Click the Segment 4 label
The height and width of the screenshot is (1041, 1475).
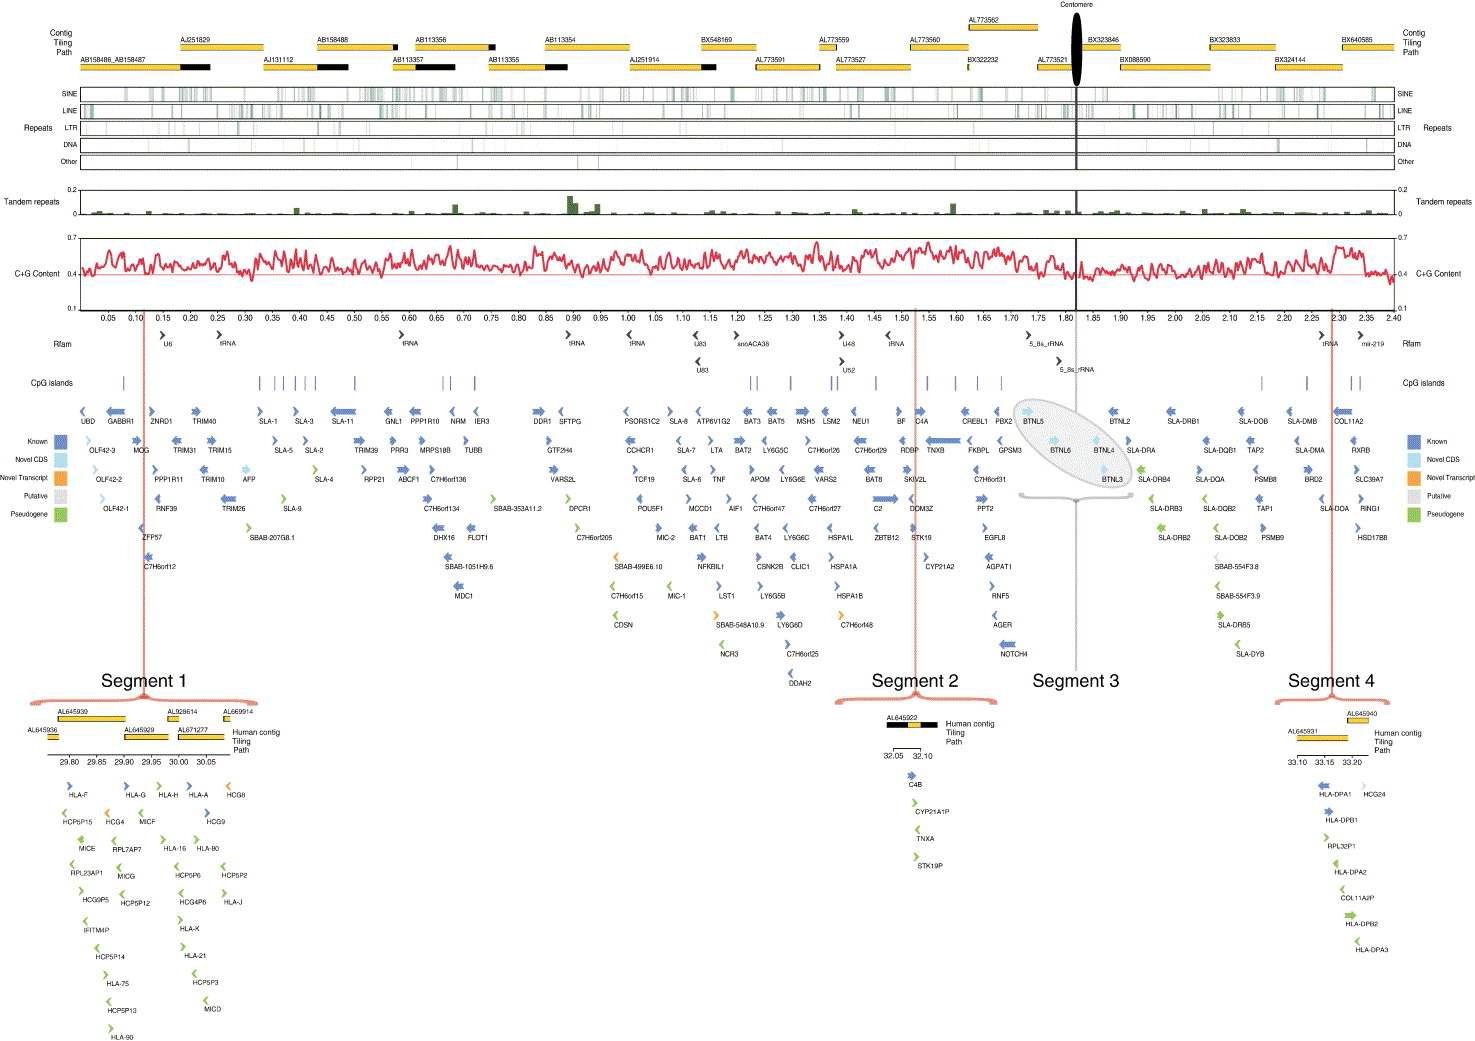click(x=1331, y=681)
